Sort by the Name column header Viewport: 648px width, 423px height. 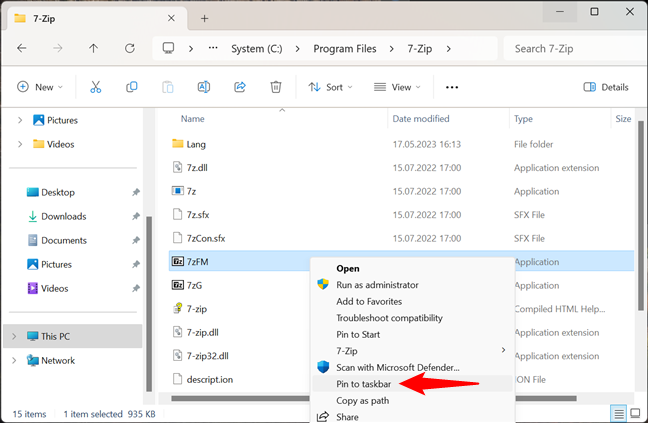(193, 119)
